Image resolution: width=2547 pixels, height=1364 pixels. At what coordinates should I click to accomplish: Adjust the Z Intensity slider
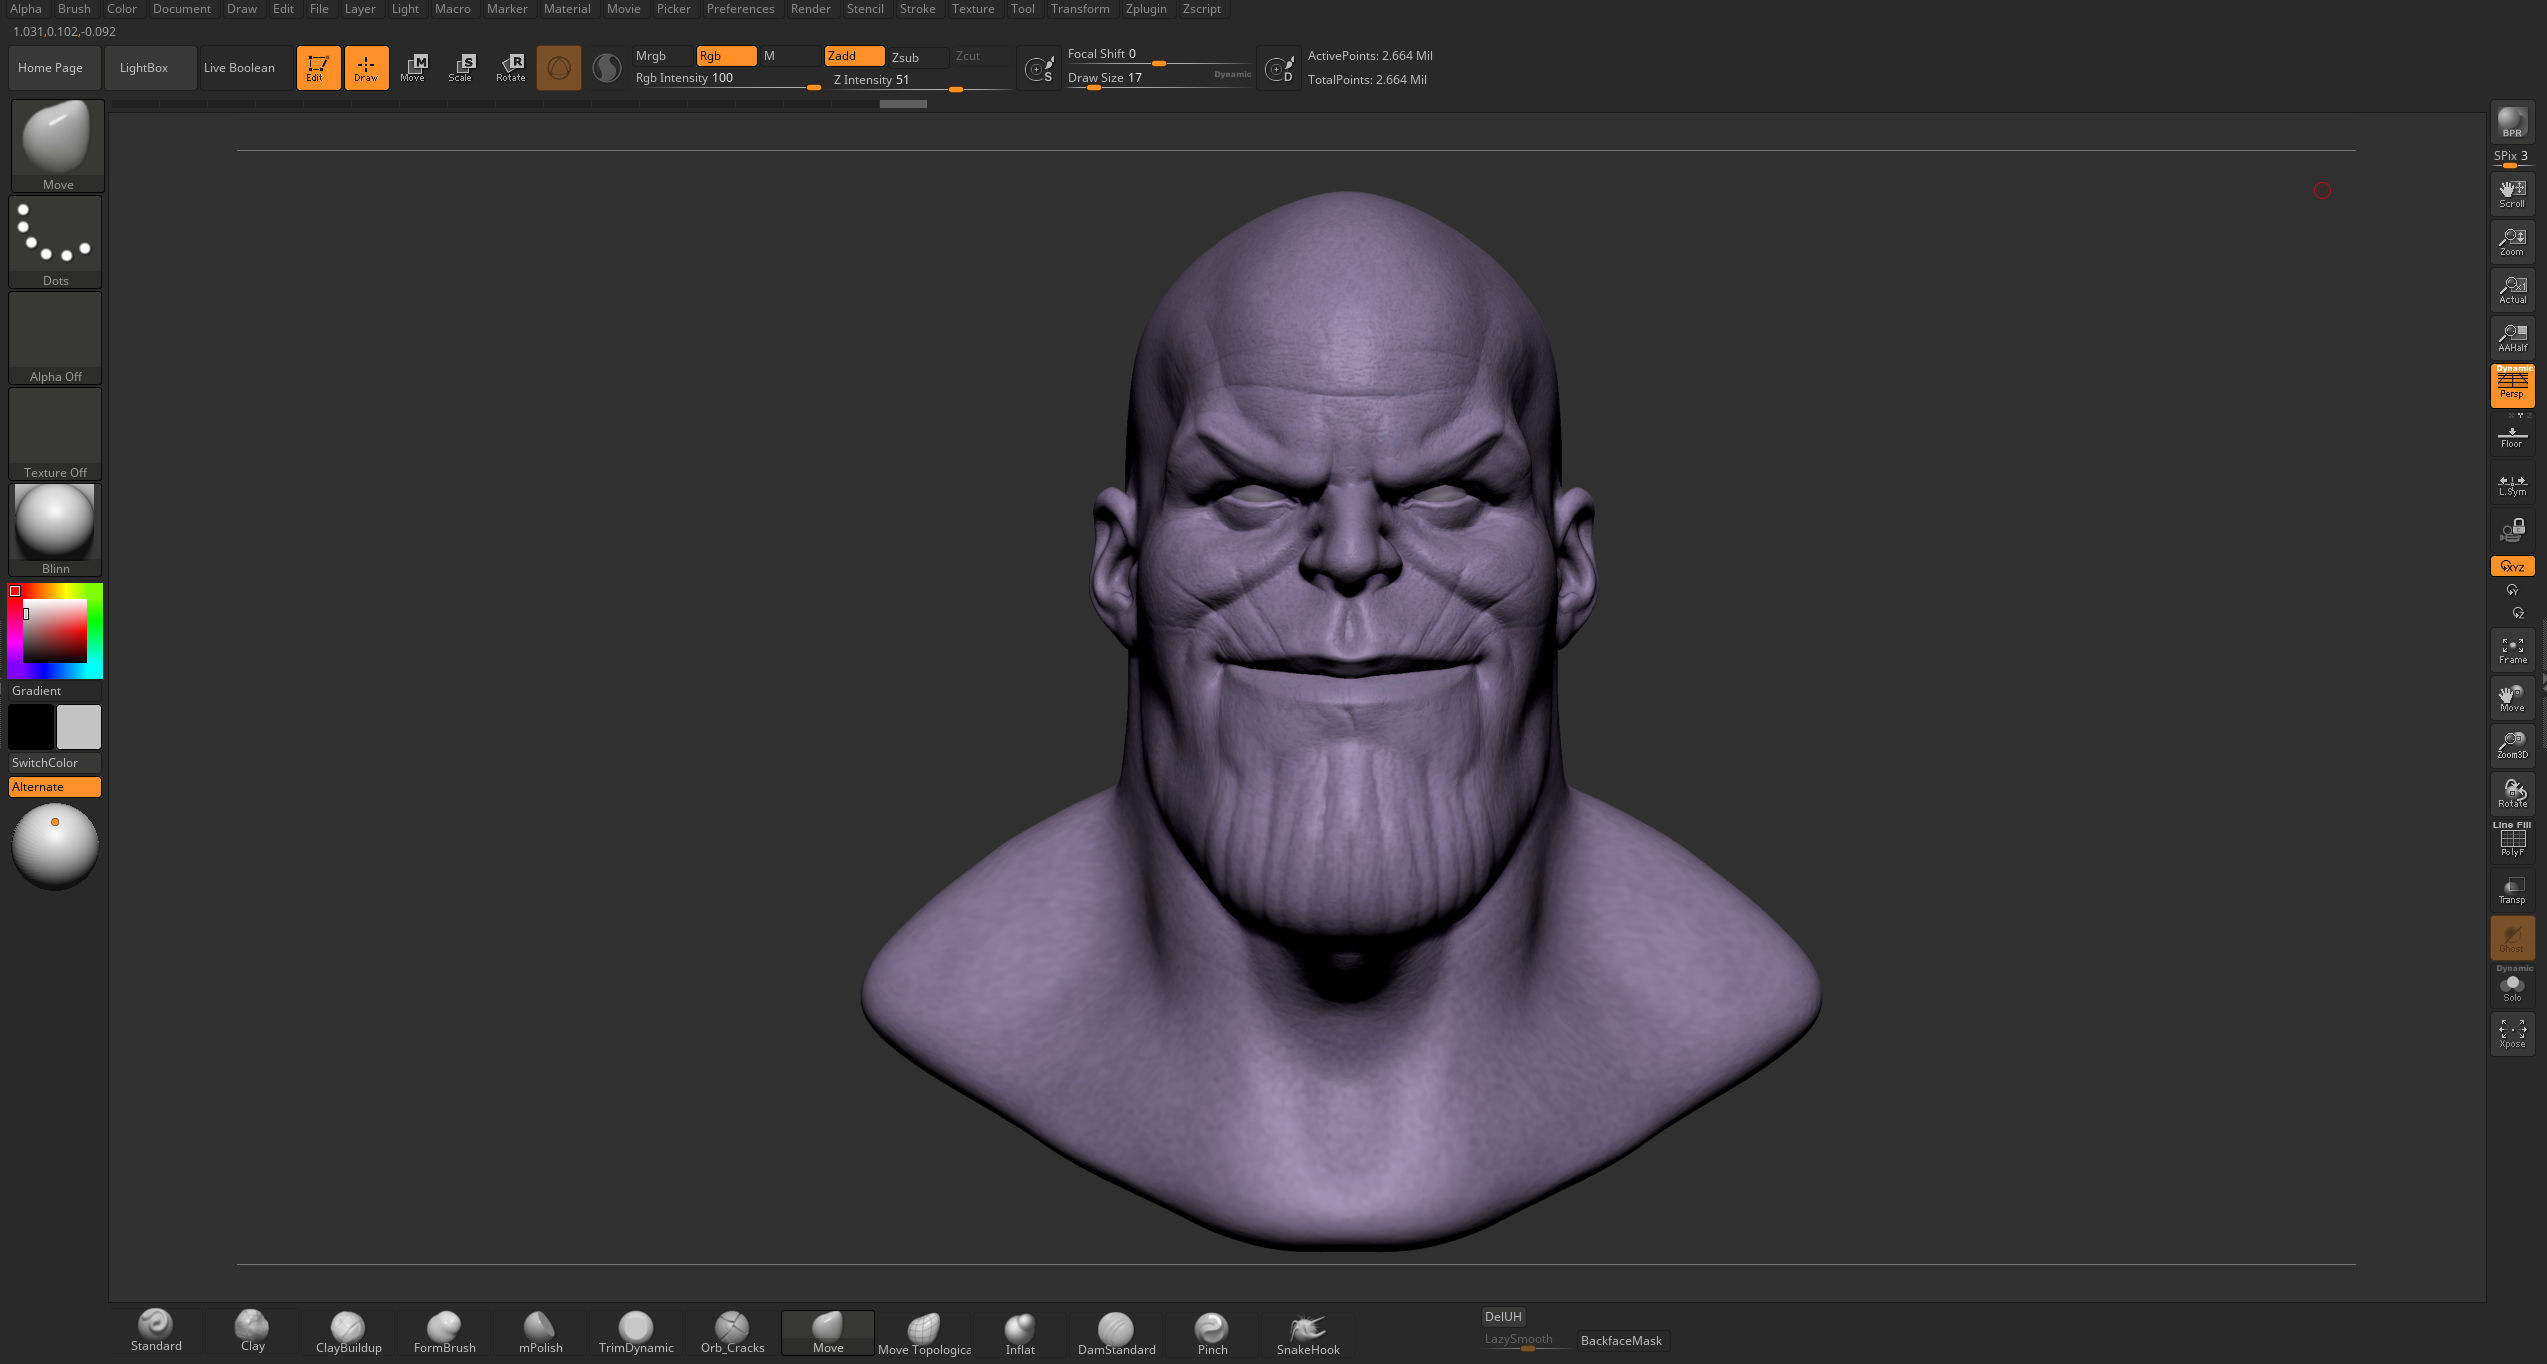coord(922,81)
